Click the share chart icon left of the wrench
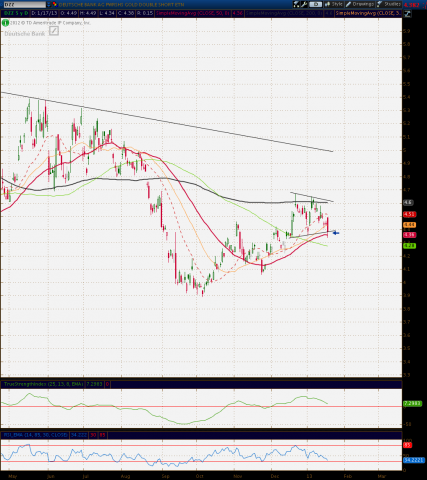 [x=297, y=4]
